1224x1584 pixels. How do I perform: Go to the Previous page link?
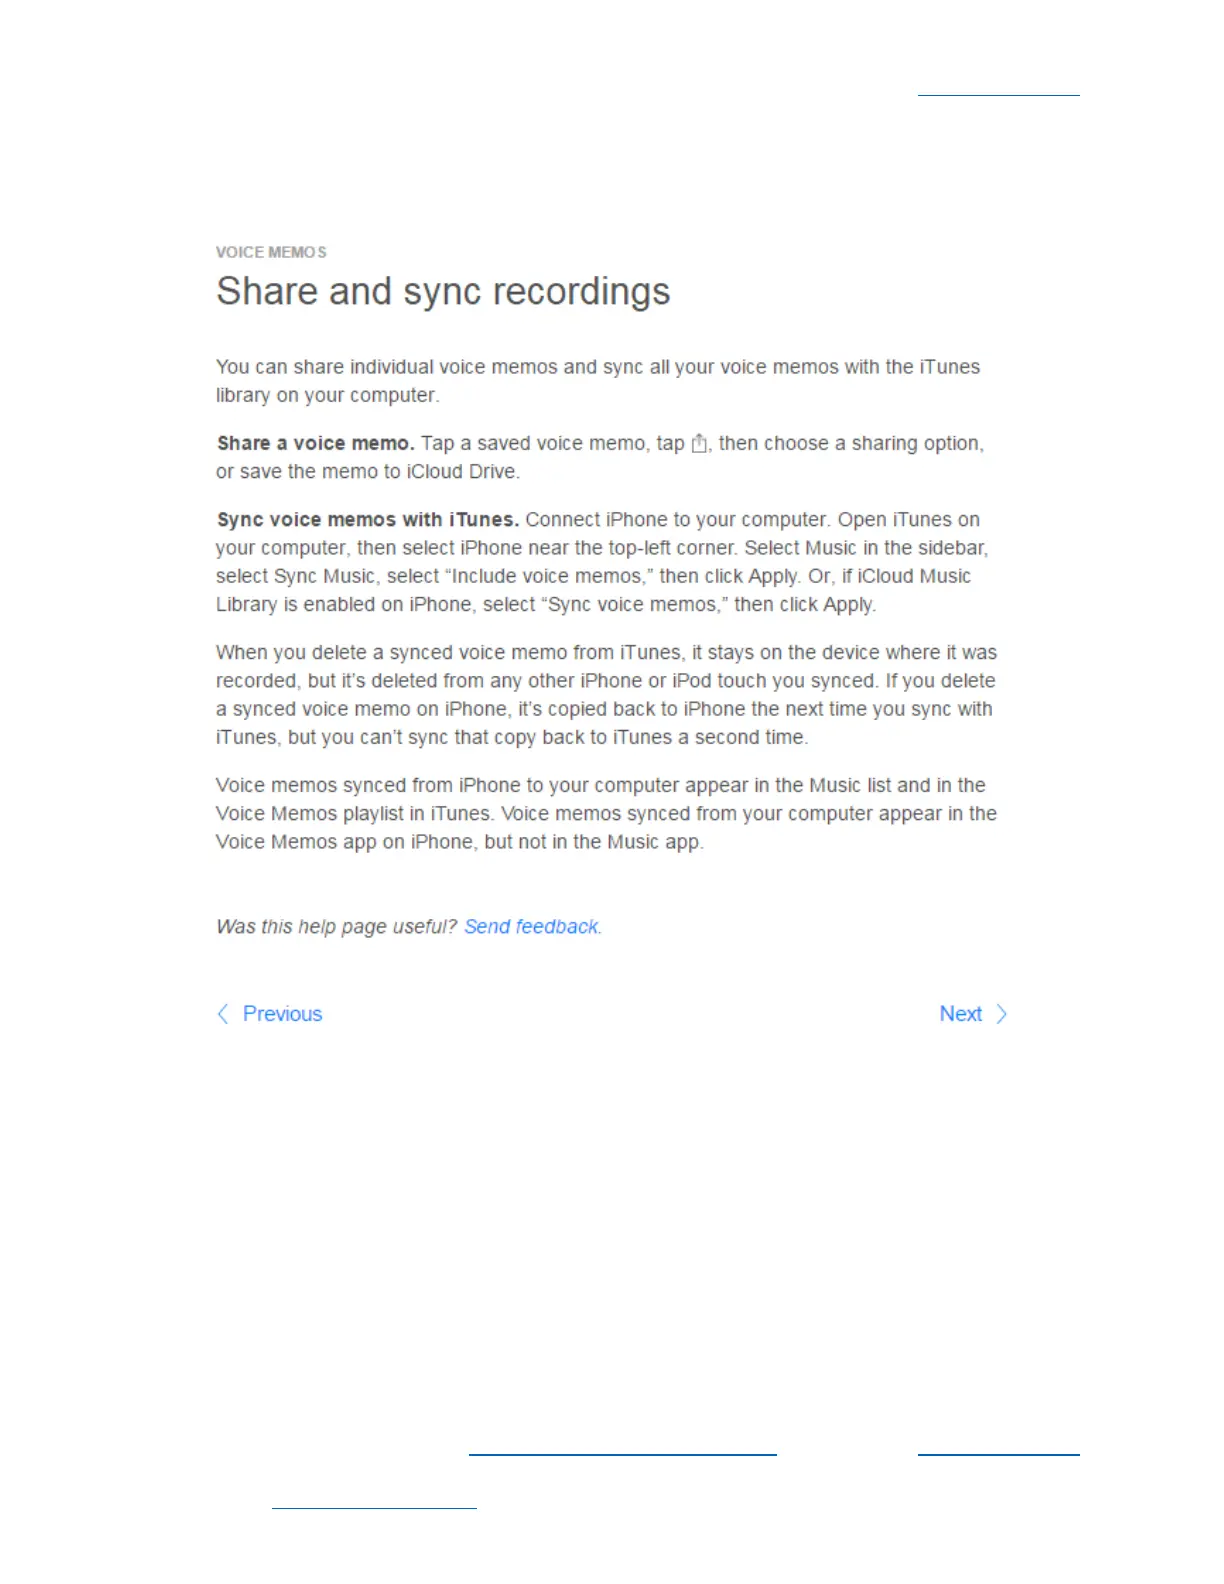[x=282, y=1014]
